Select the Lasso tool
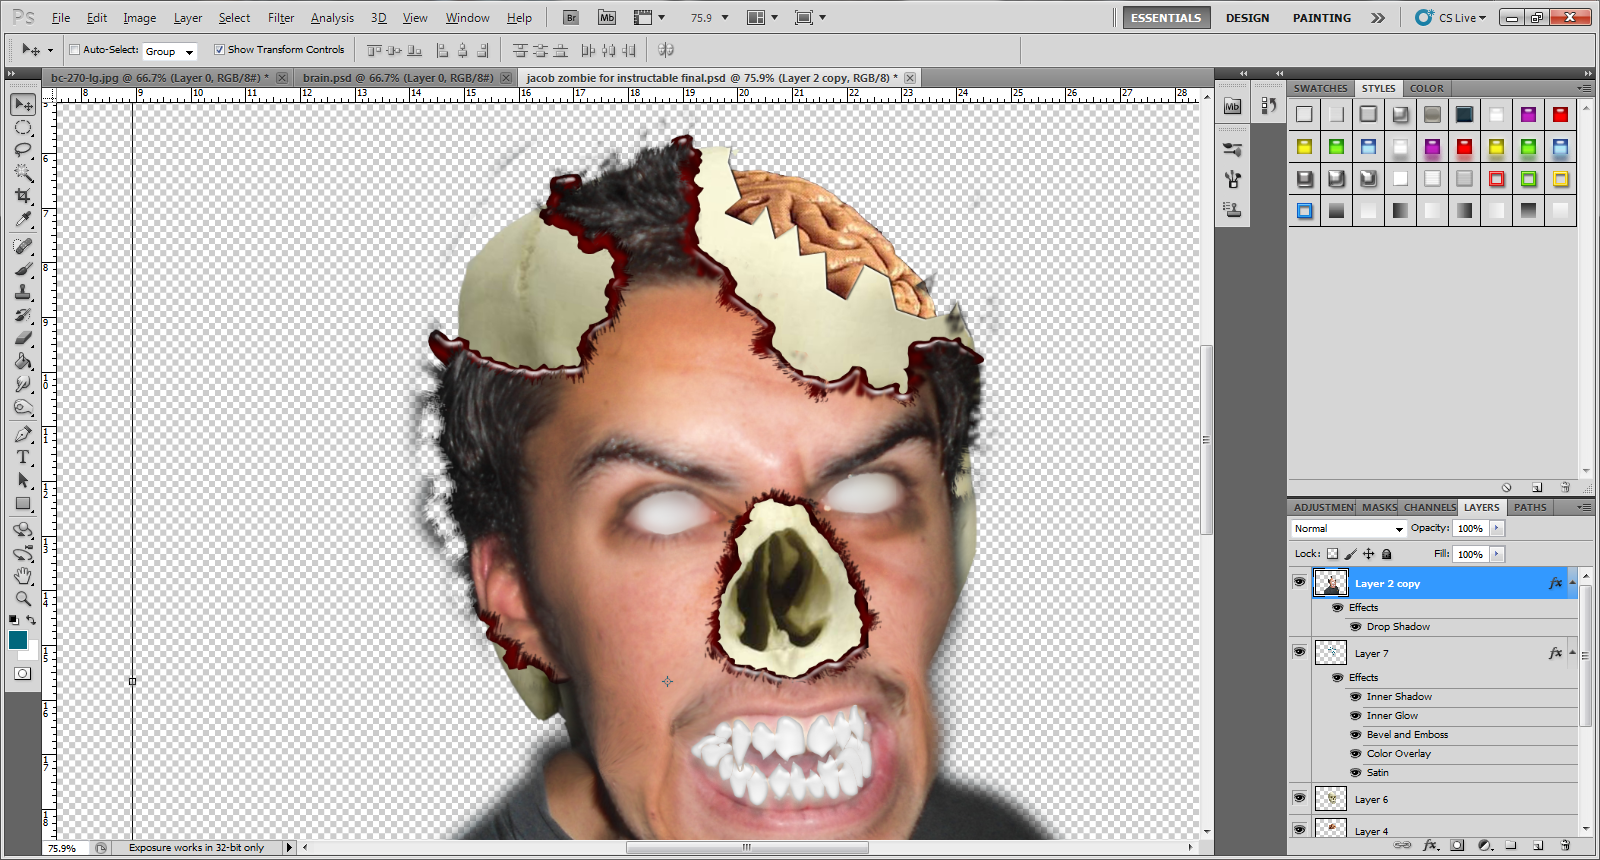The image size is (1600, 860). [x=23, y=150]
